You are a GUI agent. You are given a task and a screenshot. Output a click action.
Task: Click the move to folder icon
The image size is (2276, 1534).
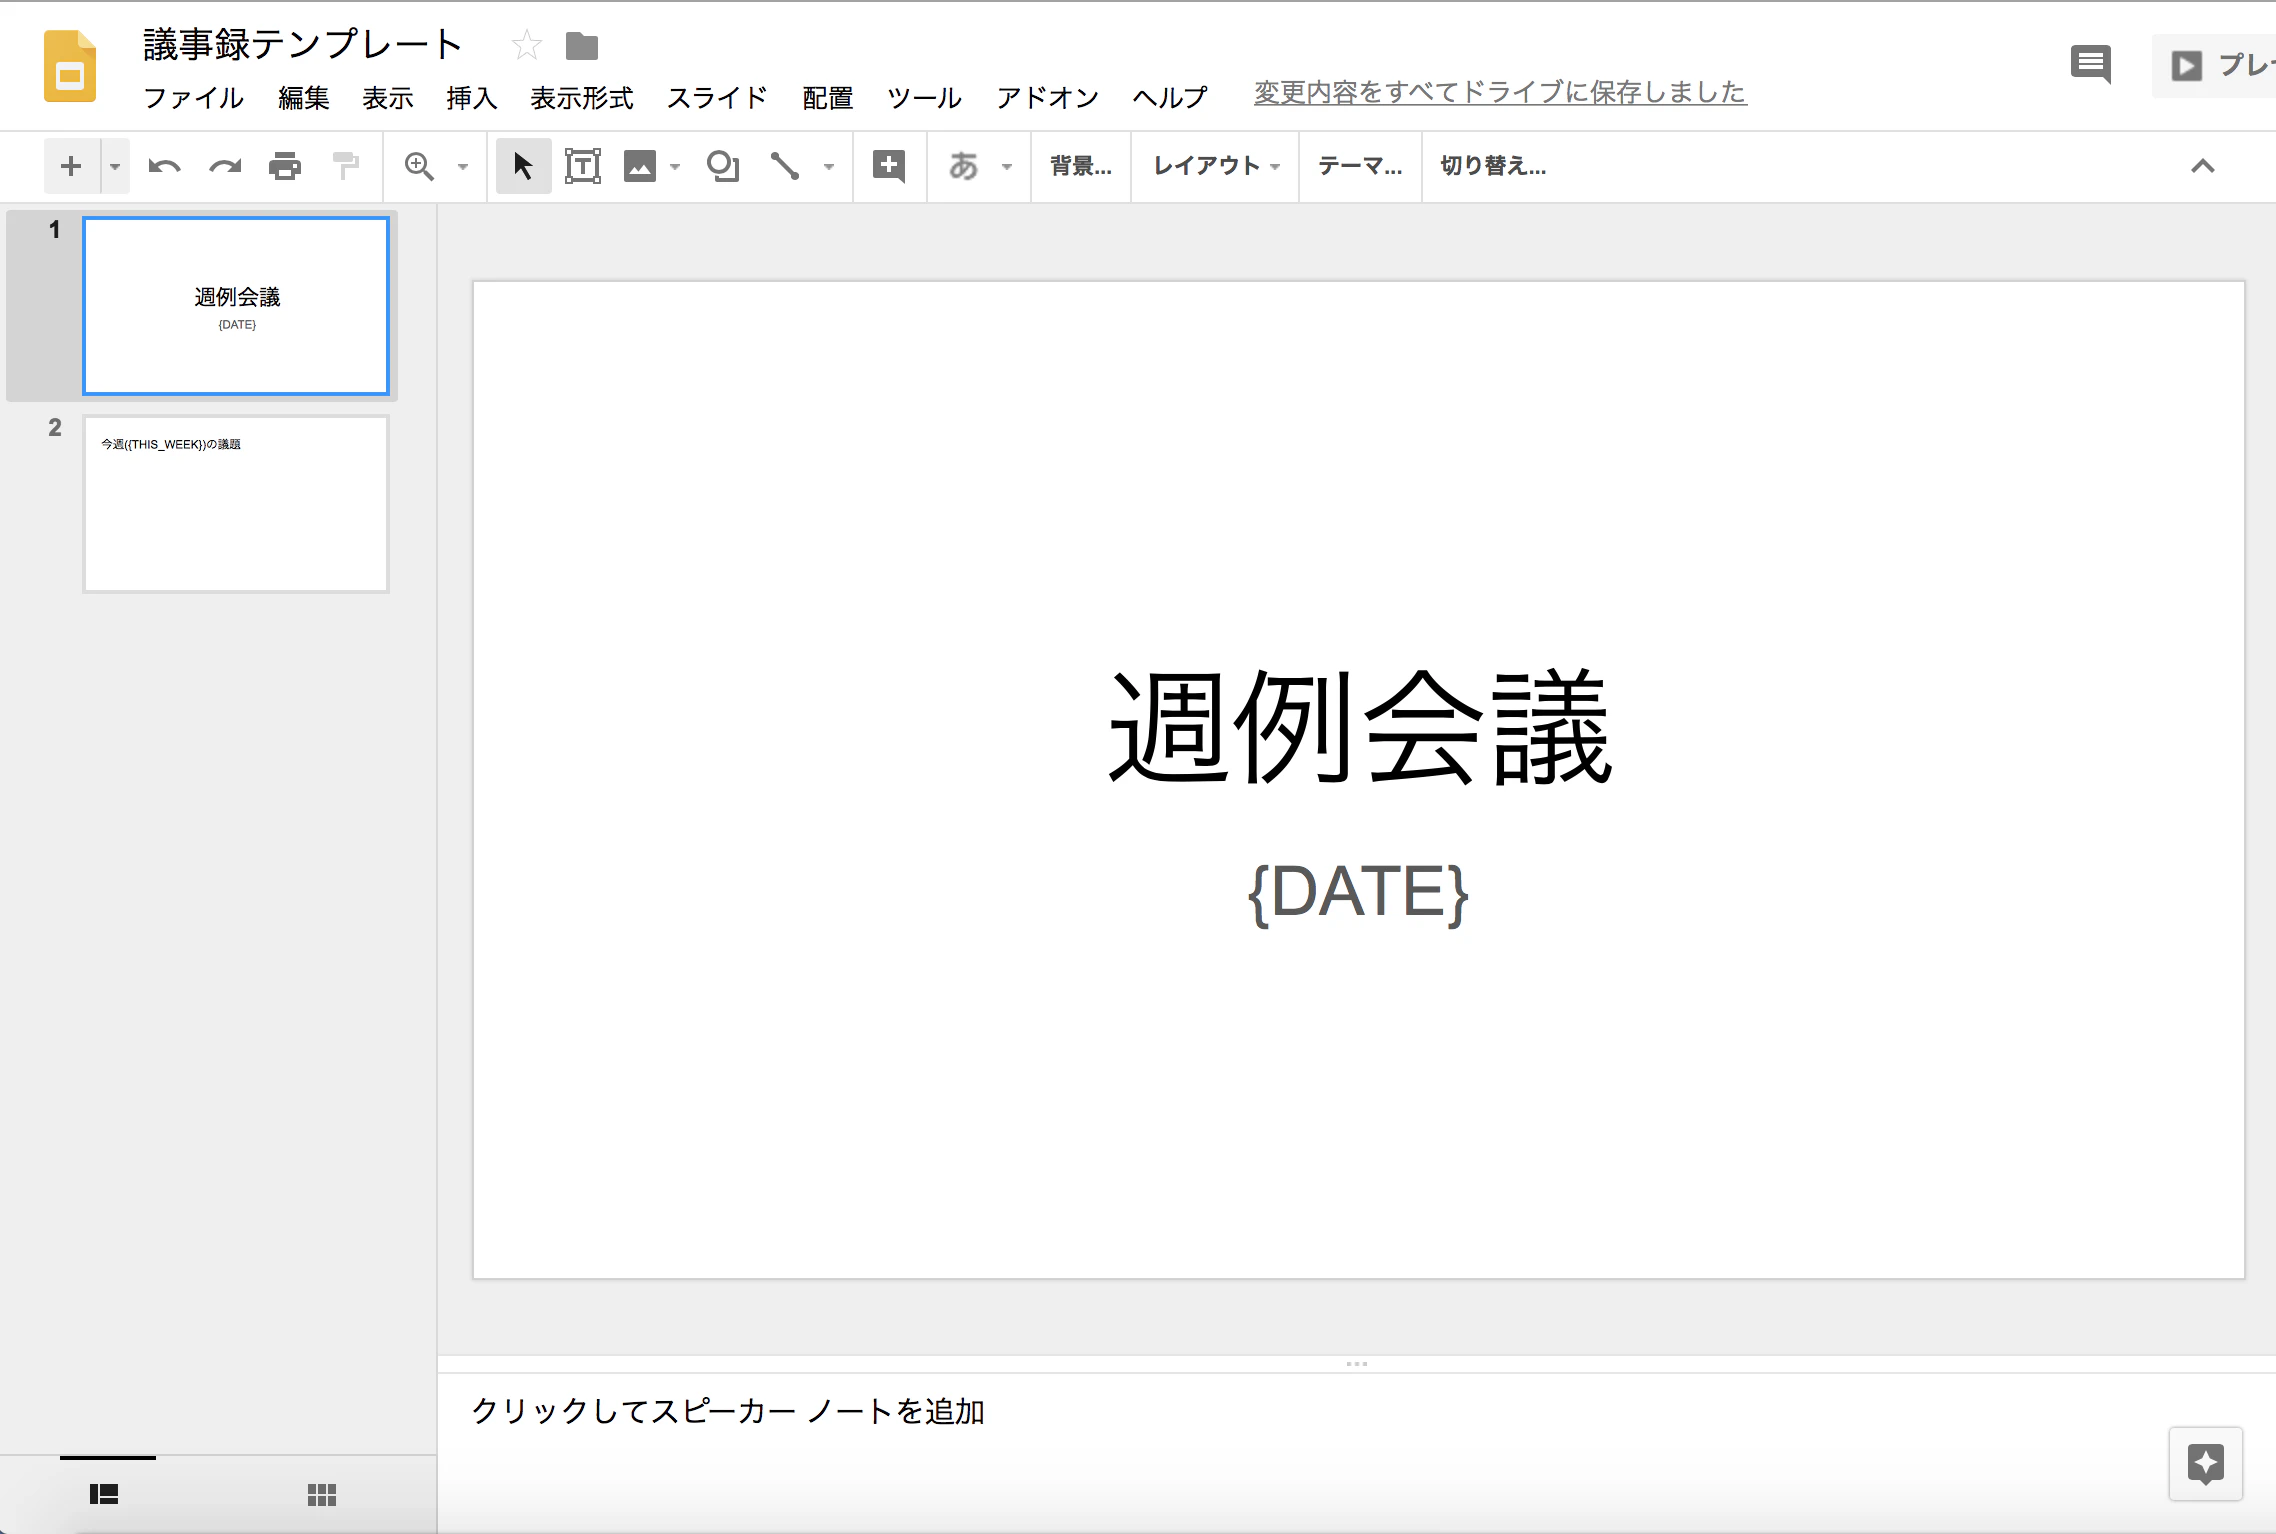(582, 46)
